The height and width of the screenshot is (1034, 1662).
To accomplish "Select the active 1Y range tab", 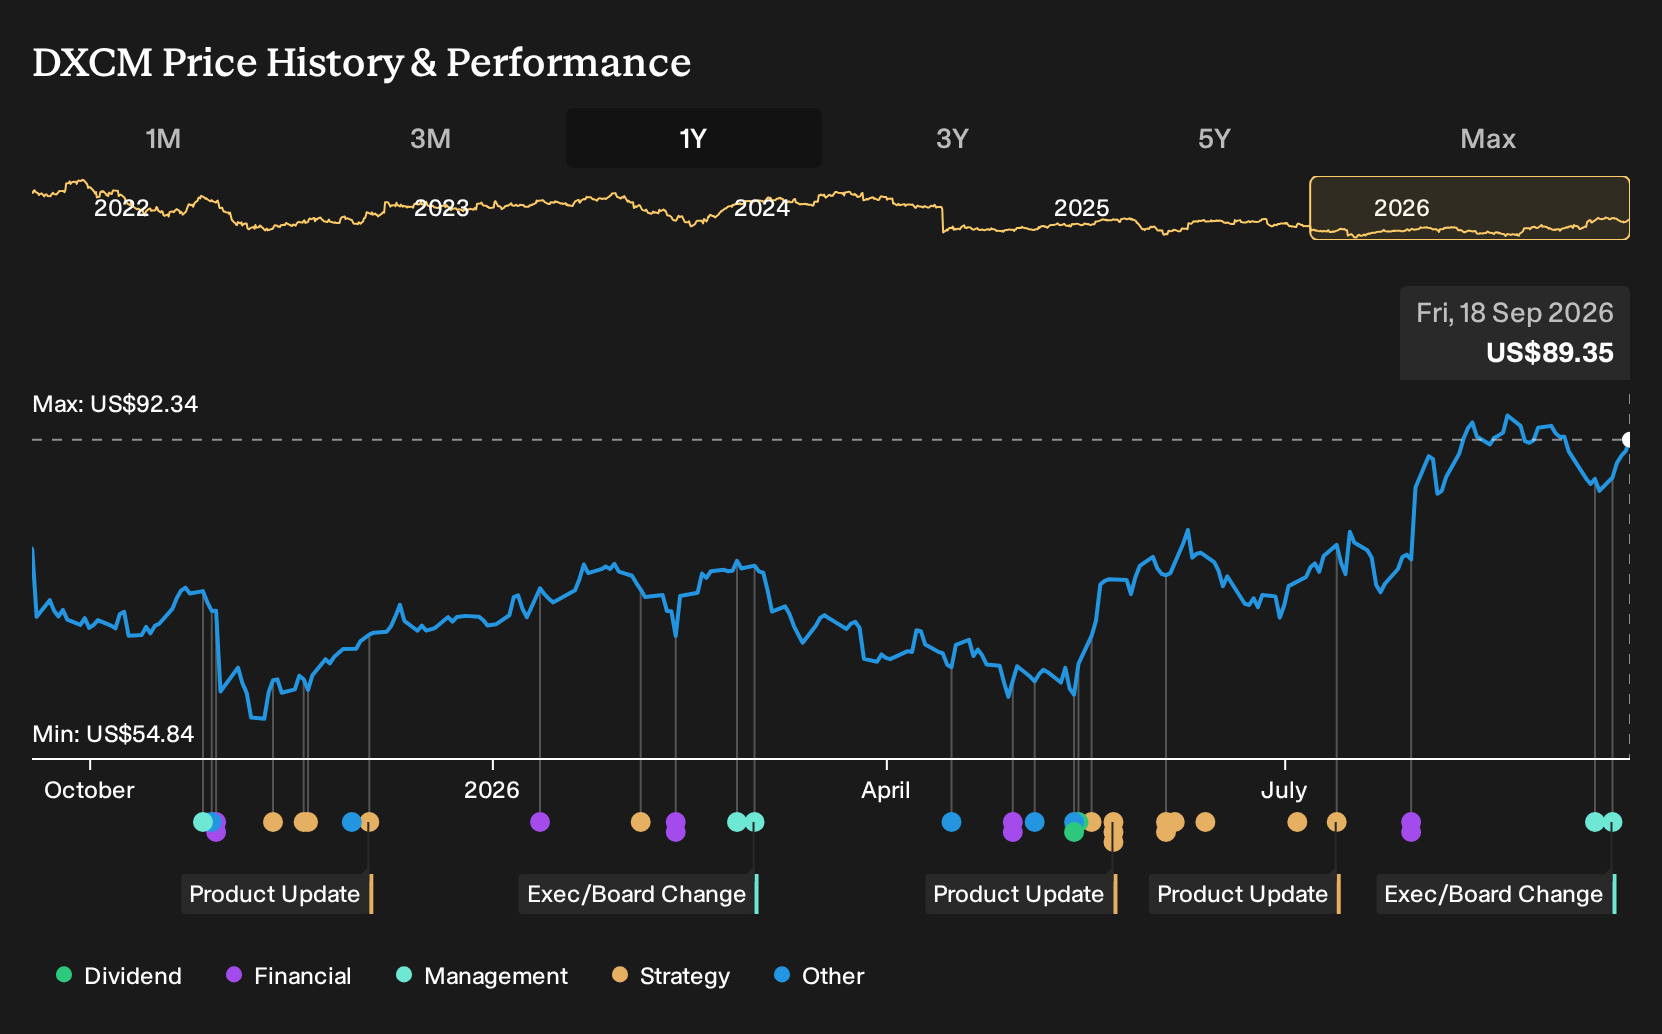I will pyautogui.click(x=693, y=138).
